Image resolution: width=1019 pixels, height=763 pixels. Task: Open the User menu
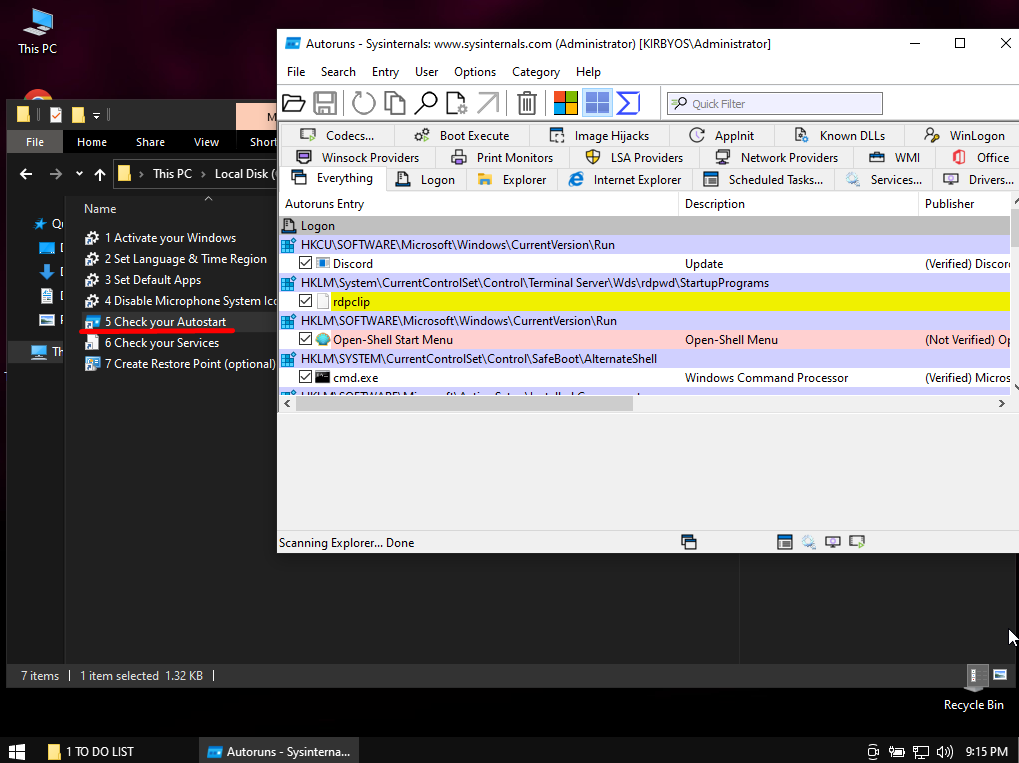(426, 72)
